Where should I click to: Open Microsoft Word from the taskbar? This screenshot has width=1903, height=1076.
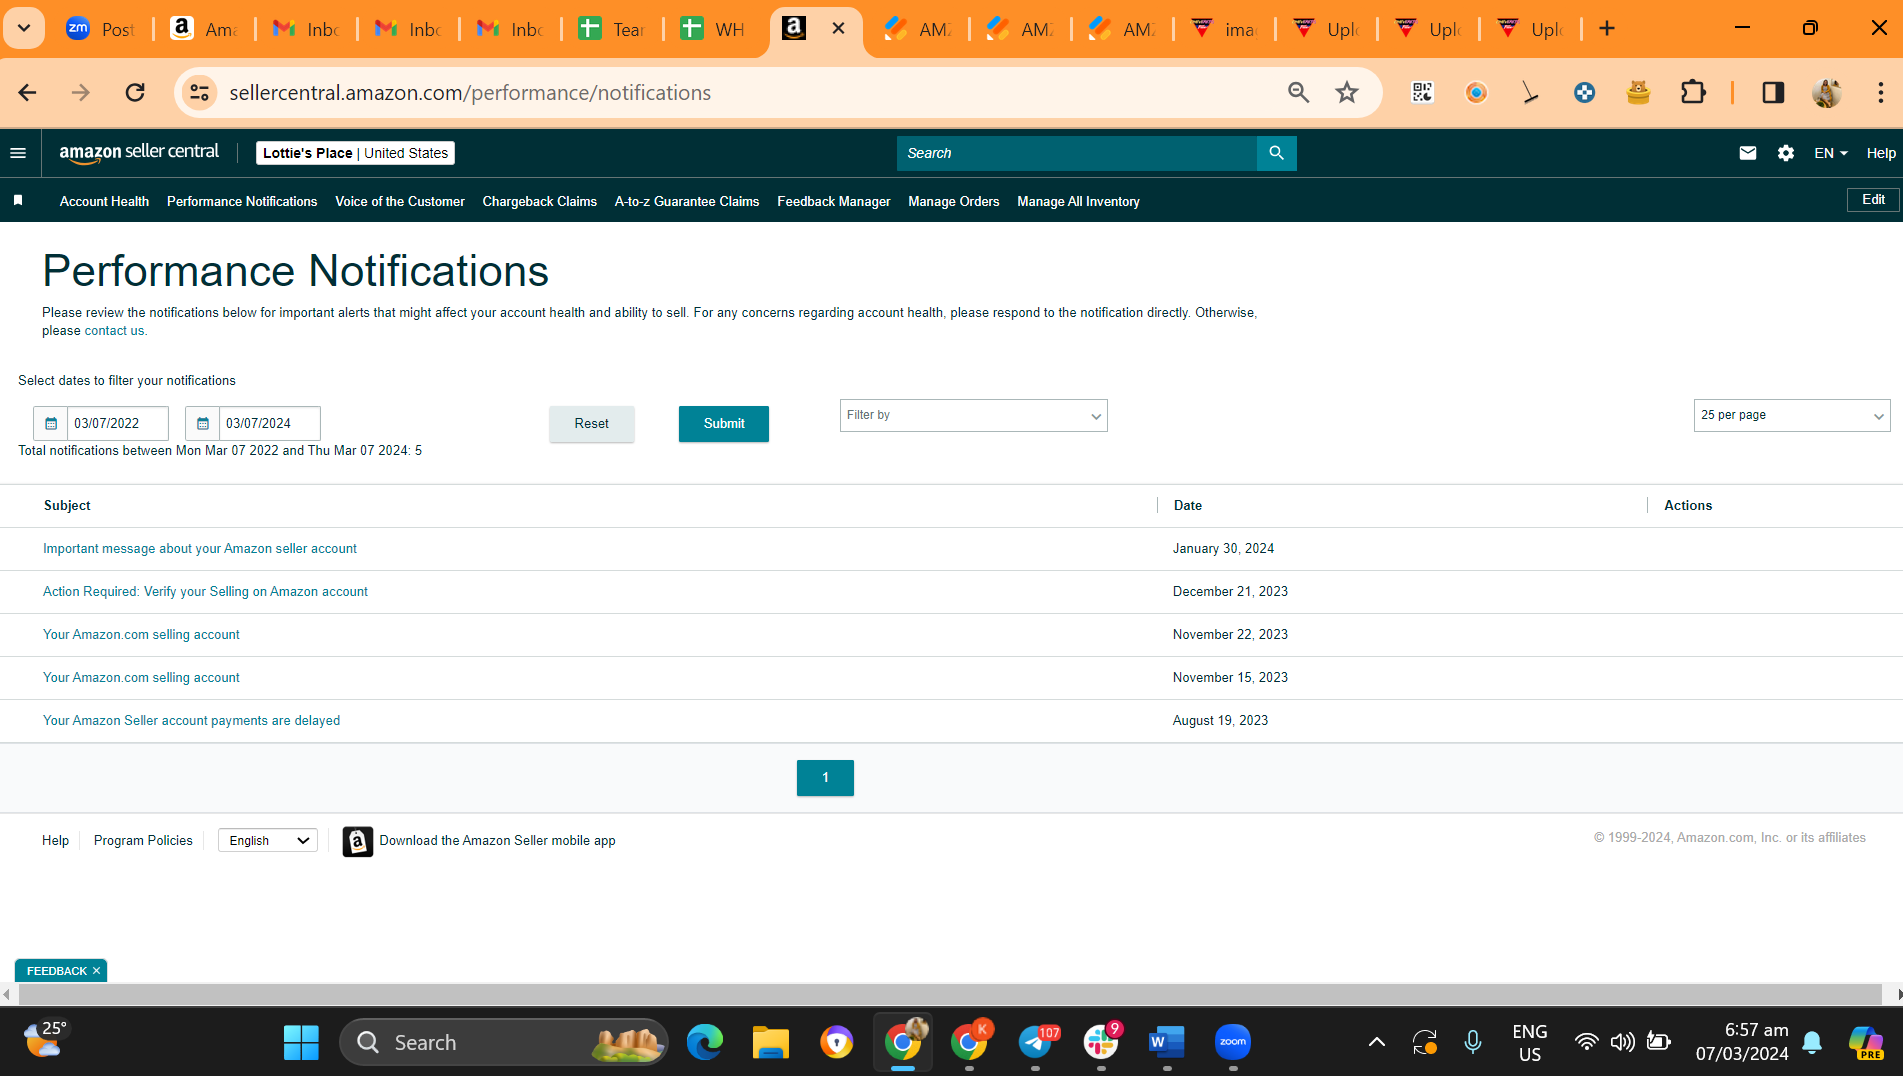coord(1167,1042)
